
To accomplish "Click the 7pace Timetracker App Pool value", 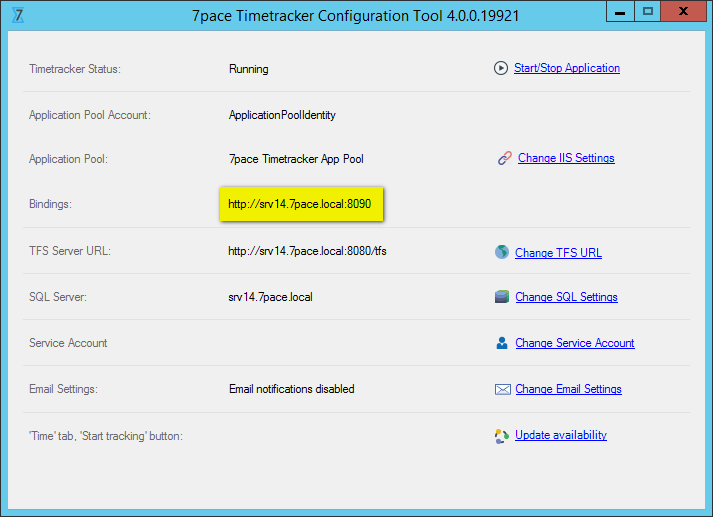I will coord(296,159).
